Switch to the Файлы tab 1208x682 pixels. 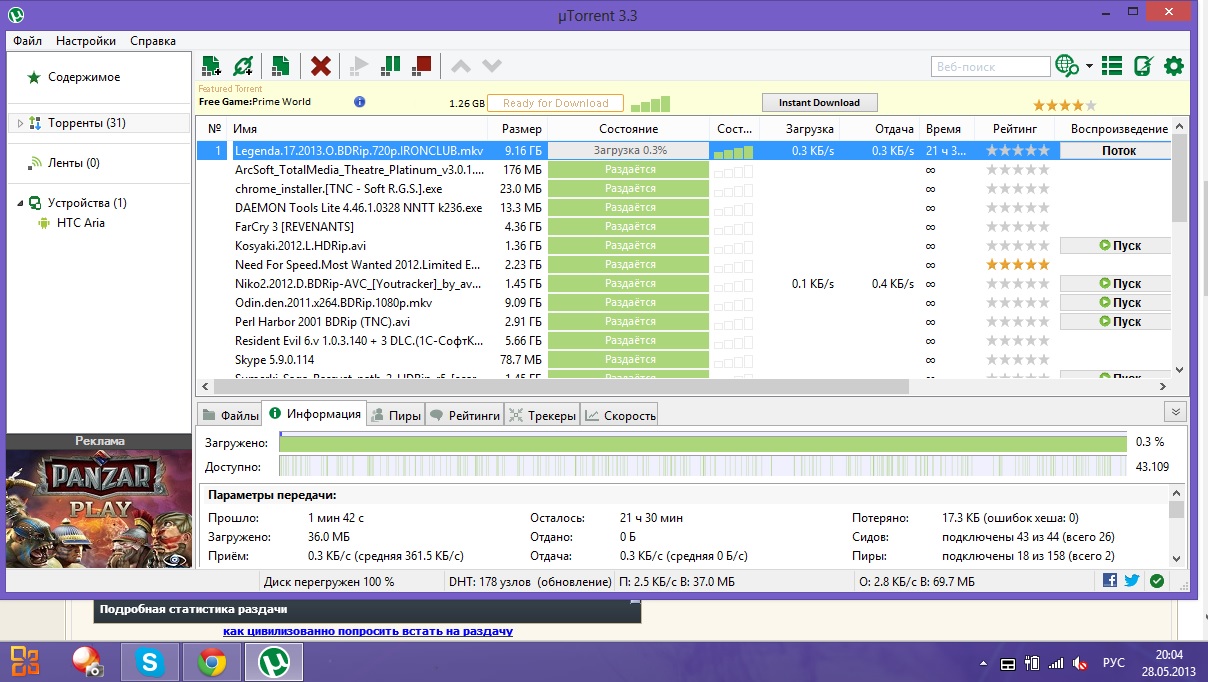[x=230, y=415]
